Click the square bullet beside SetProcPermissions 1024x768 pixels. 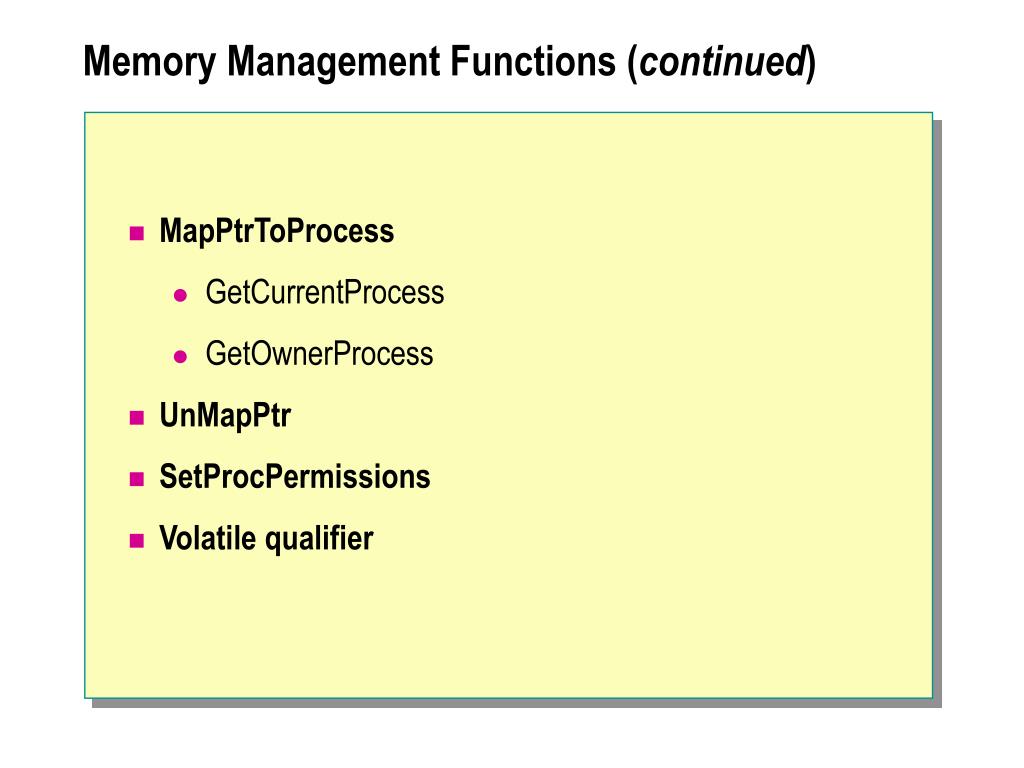tap(137, 479)
